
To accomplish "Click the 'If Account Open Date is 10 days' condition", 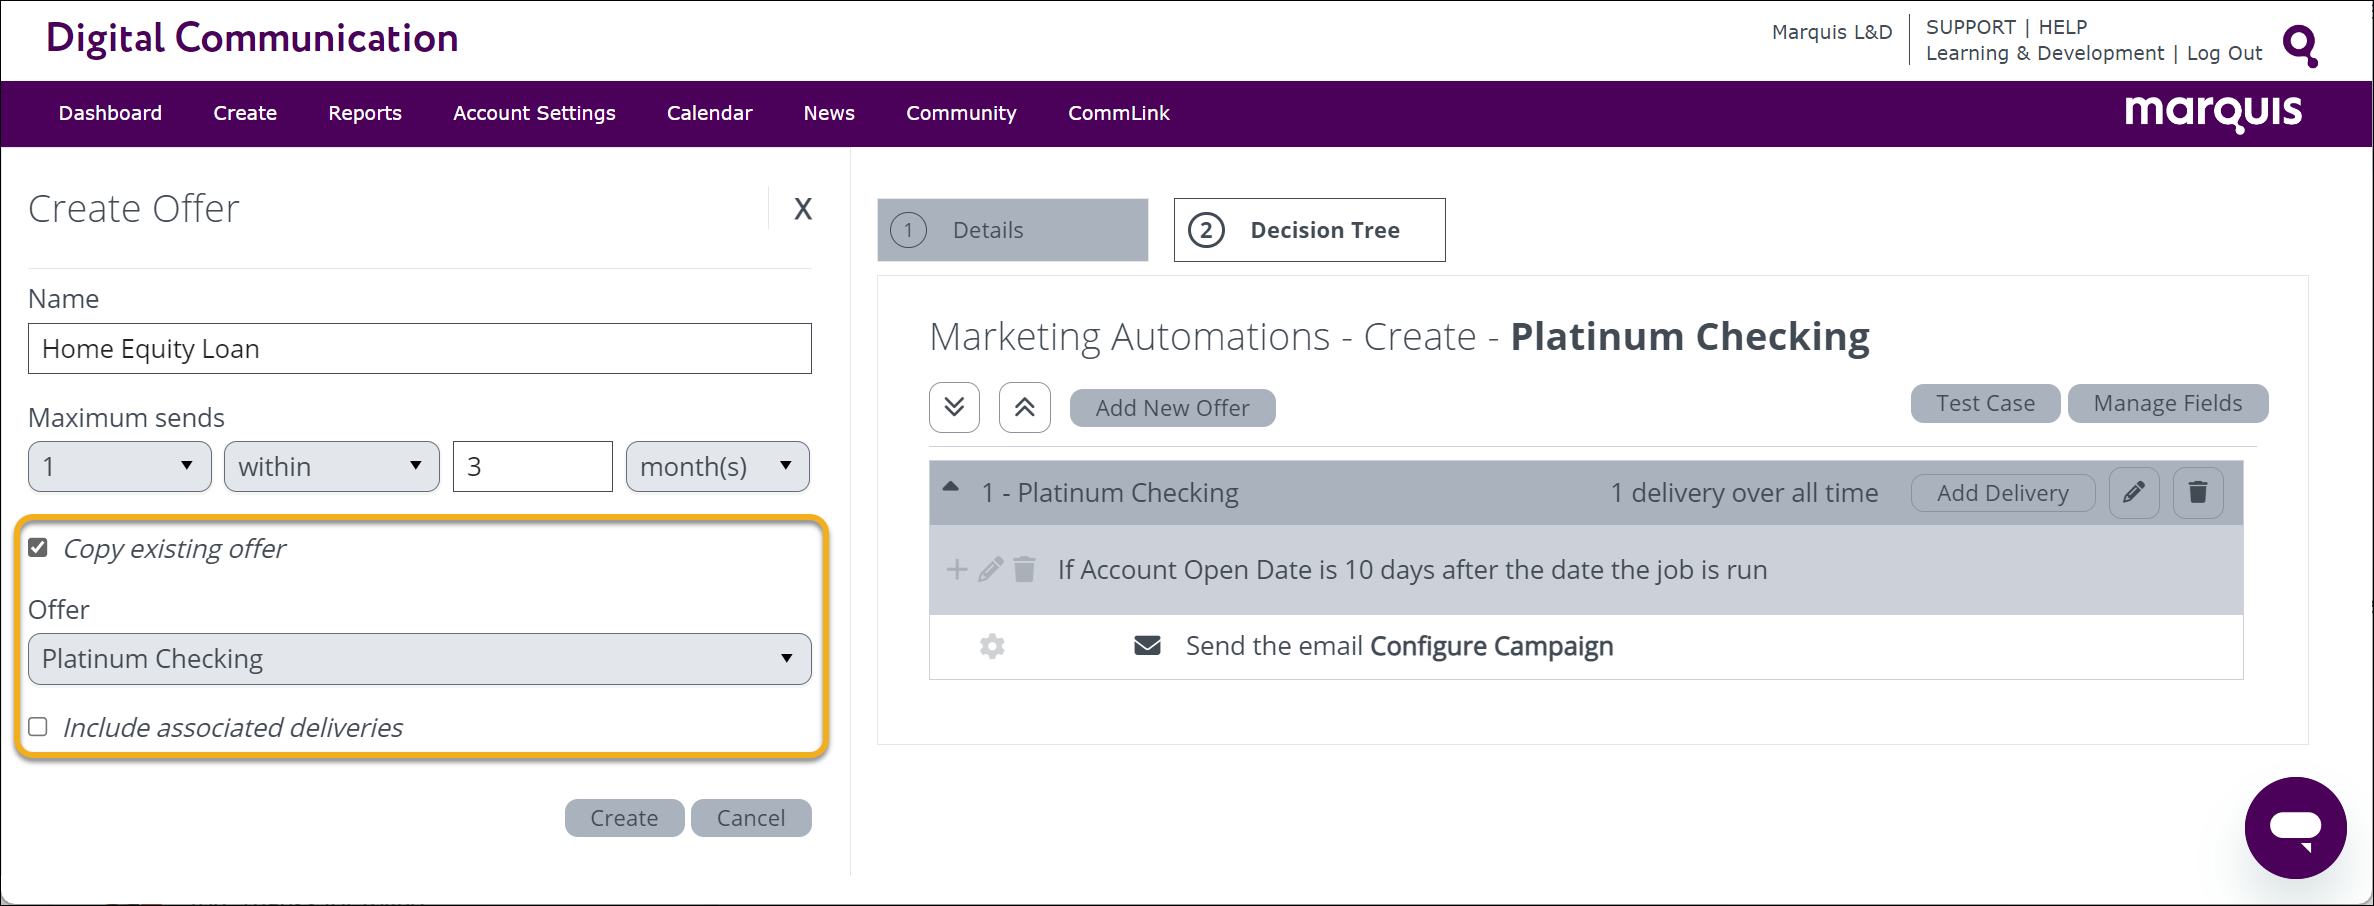I will pyautogui.click(x=1412, y=570).
